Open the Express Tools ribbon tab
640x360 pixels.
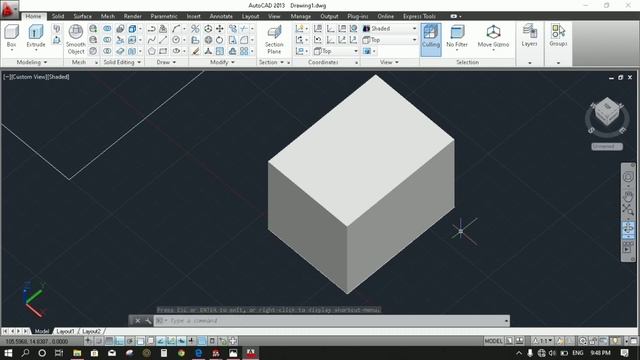pos(419,16)
